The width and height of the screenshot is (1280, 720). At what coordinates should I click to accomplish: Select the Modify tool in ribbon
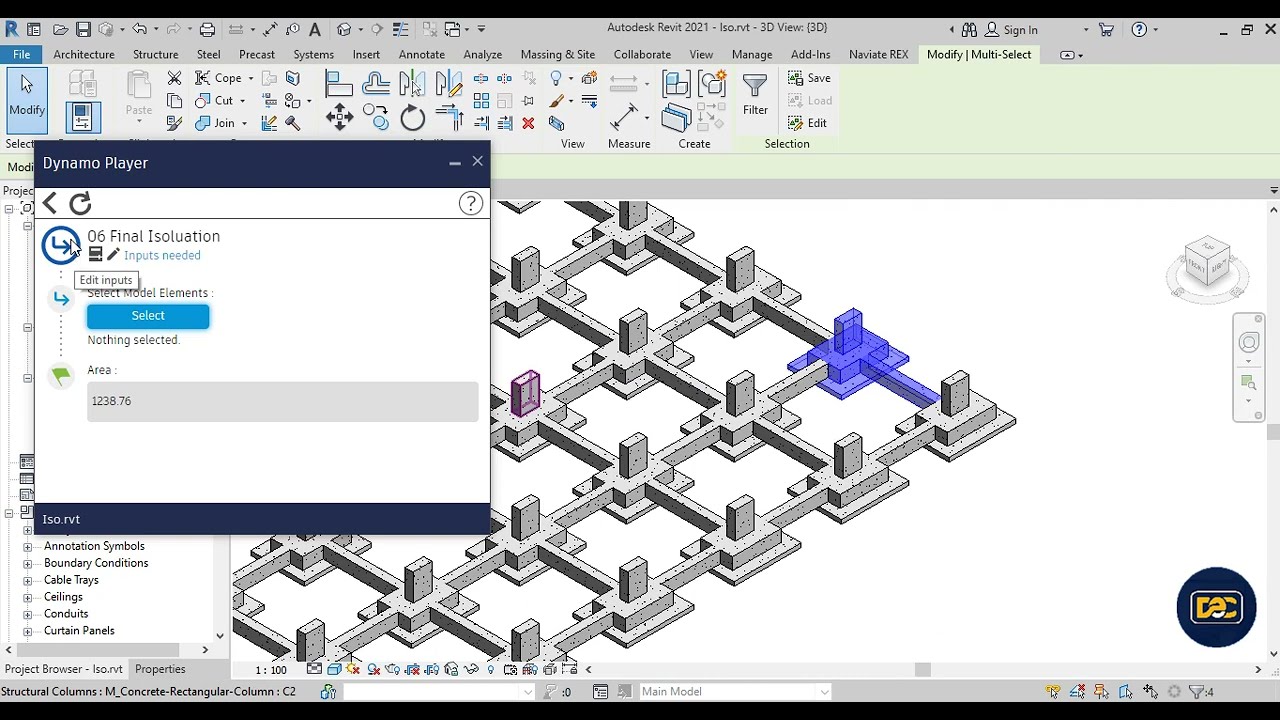click(x=26, y=100)
